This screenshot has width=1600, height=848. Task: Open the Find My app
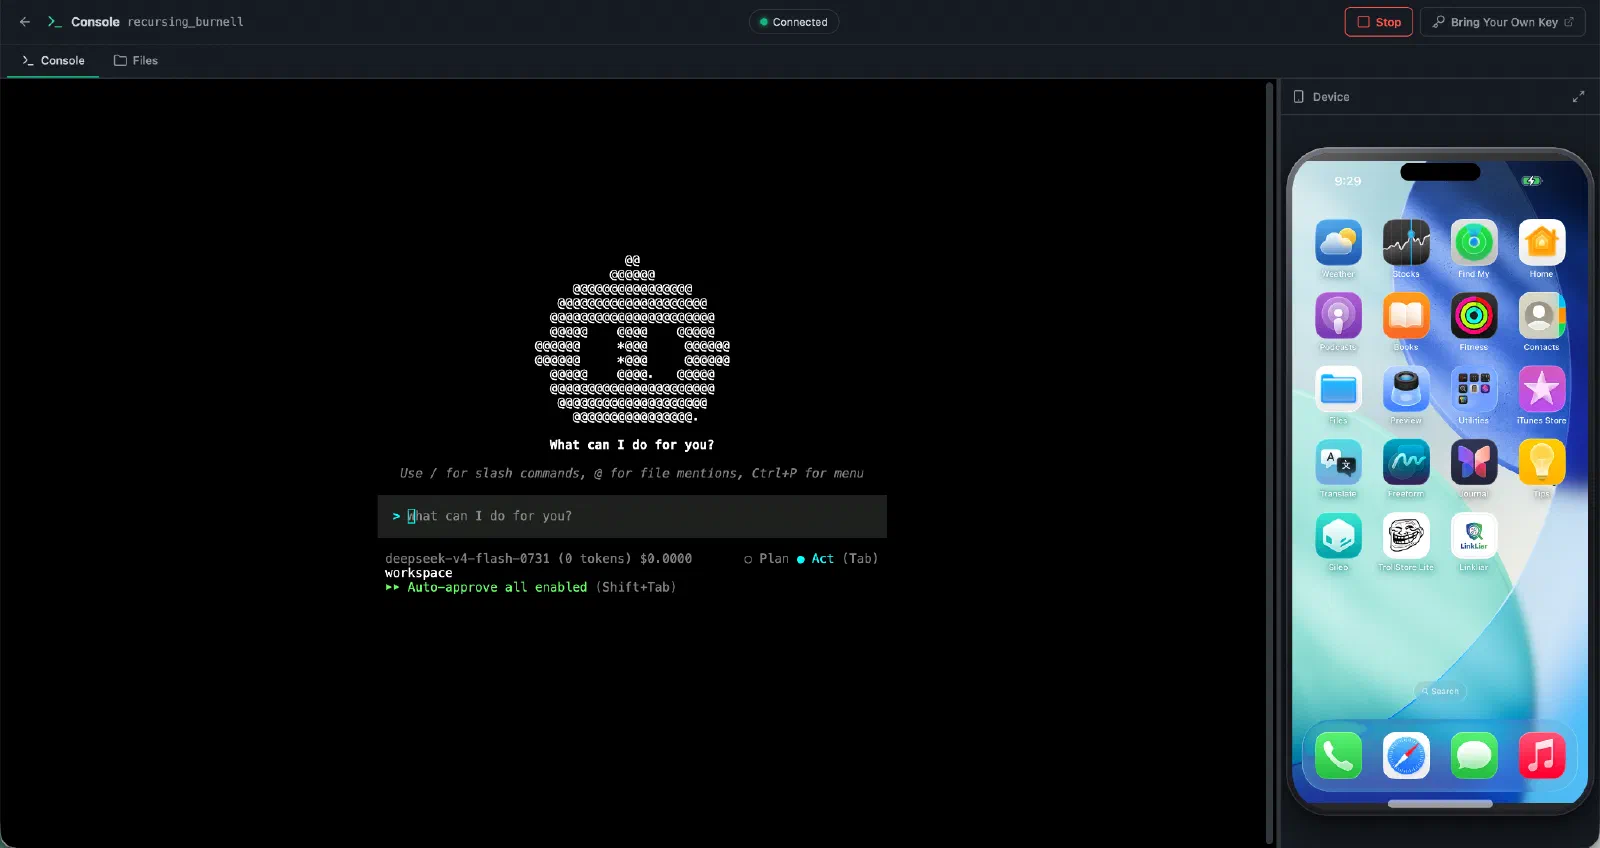click(1474, 242)
